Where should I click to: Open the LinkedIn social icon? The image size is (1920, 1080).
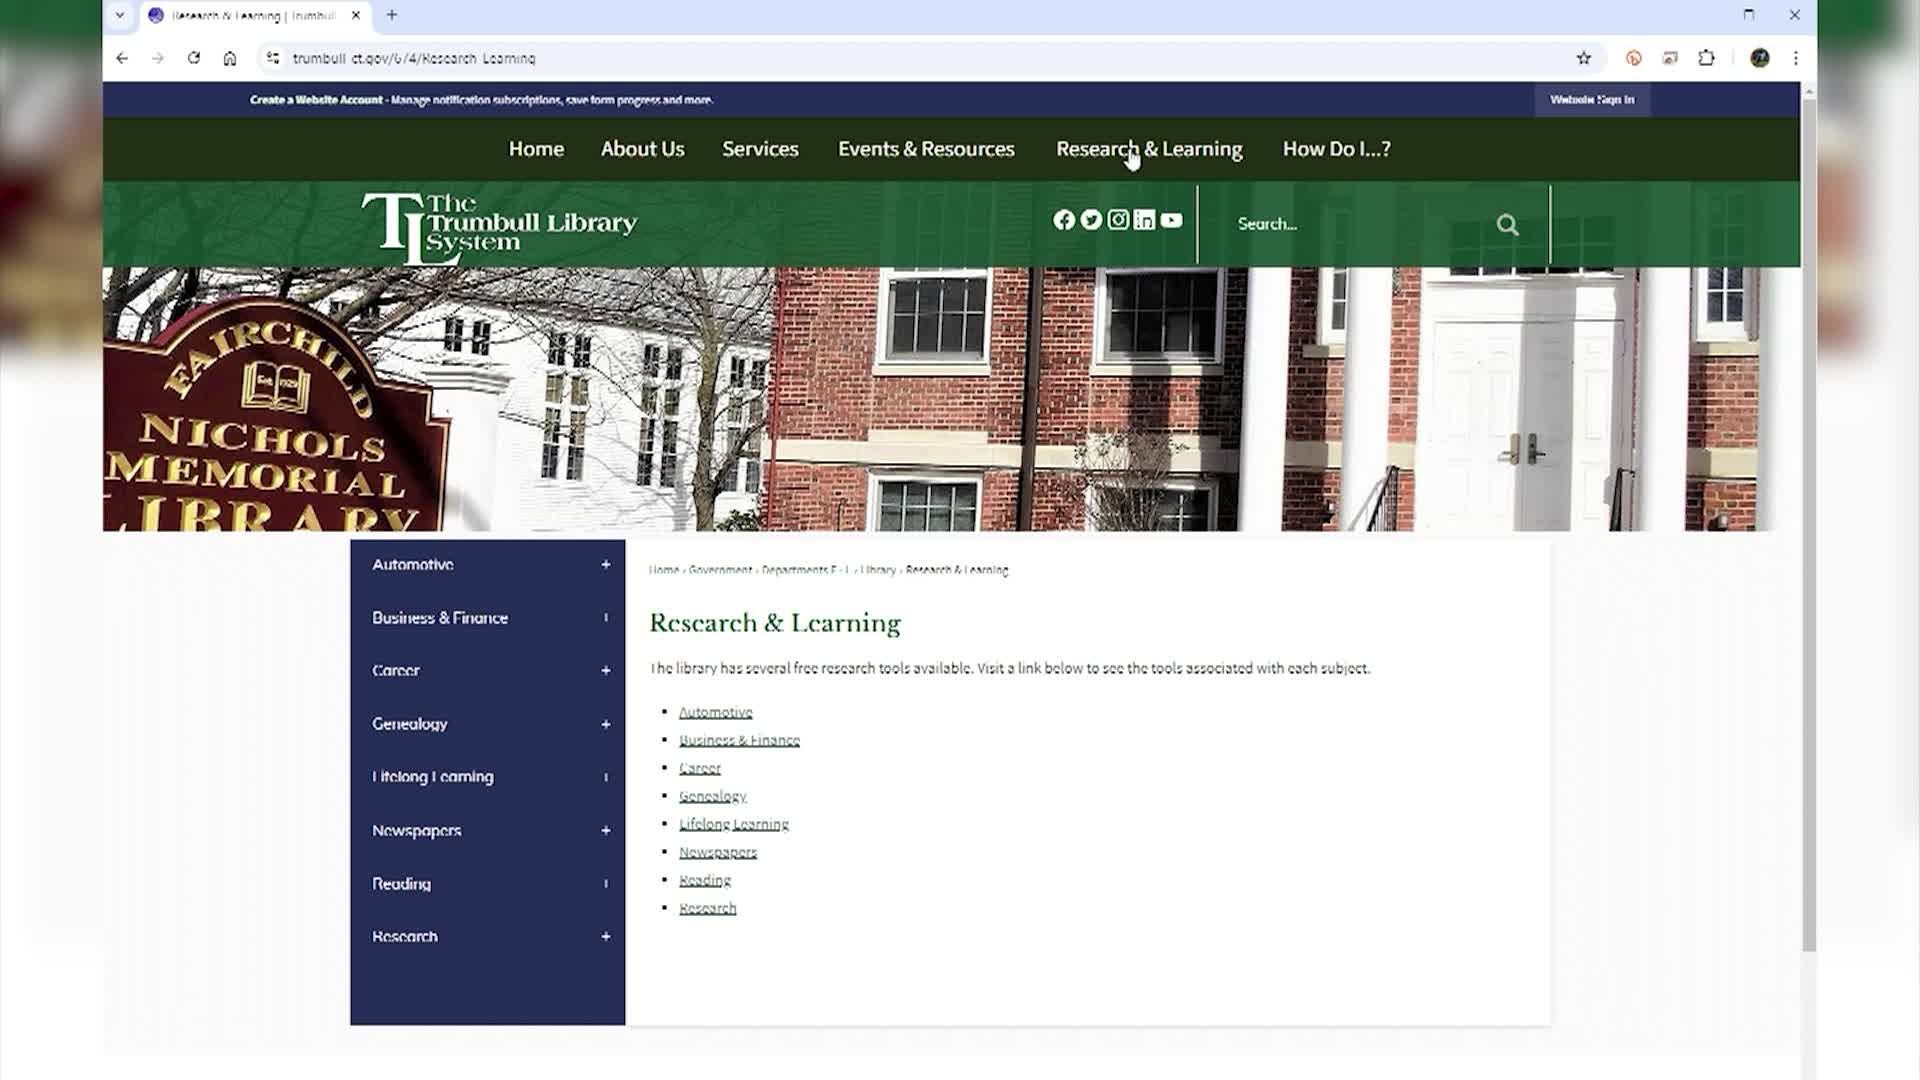click(1144, 220)
